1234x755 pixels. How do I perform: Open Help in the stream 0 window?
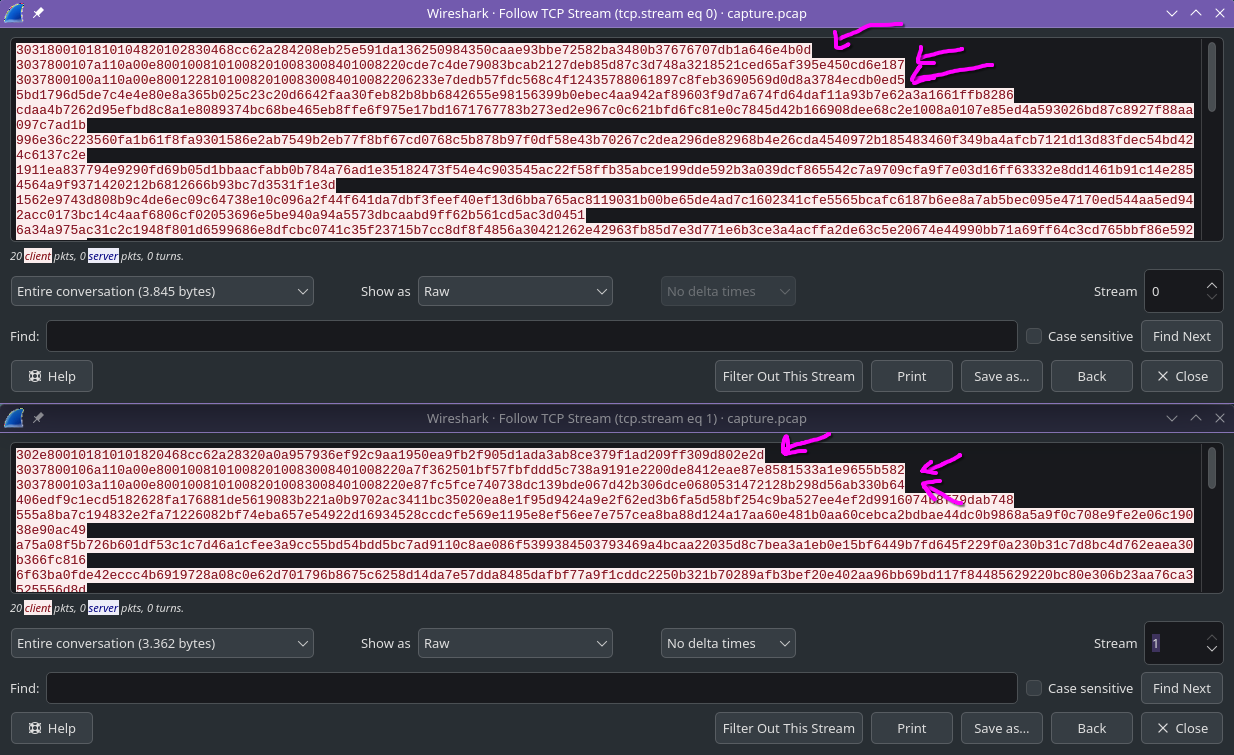[52, 376]
